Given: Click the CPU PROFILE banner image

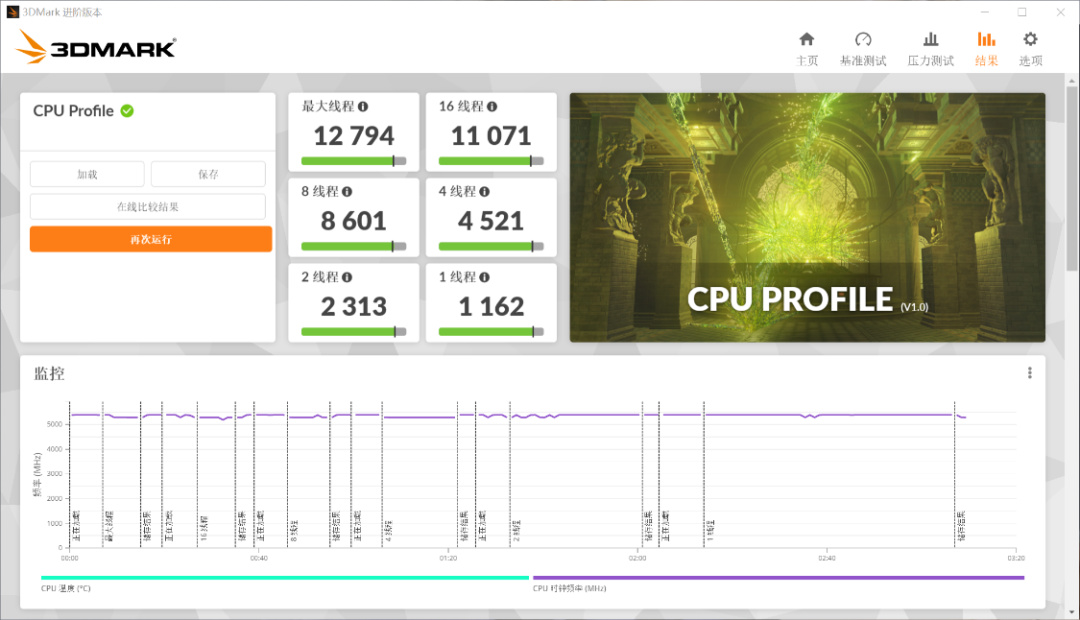Looking at the screenshot, I should 807,218.
